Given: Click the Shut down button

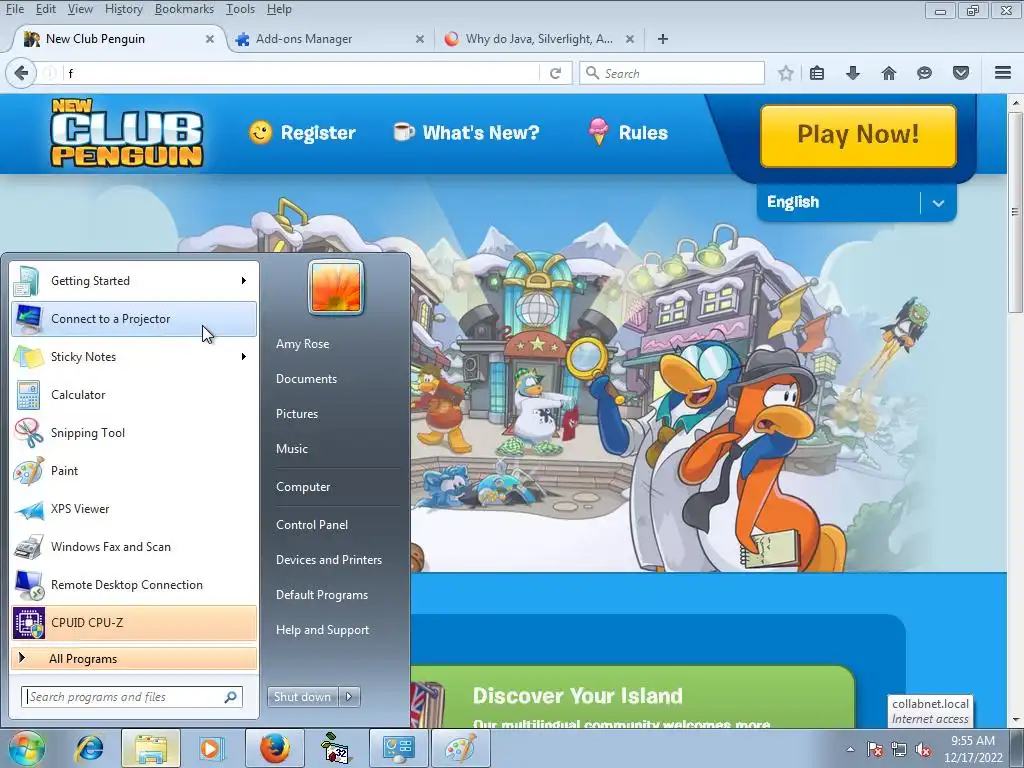Looking at the screenshot, I should 303,697.
